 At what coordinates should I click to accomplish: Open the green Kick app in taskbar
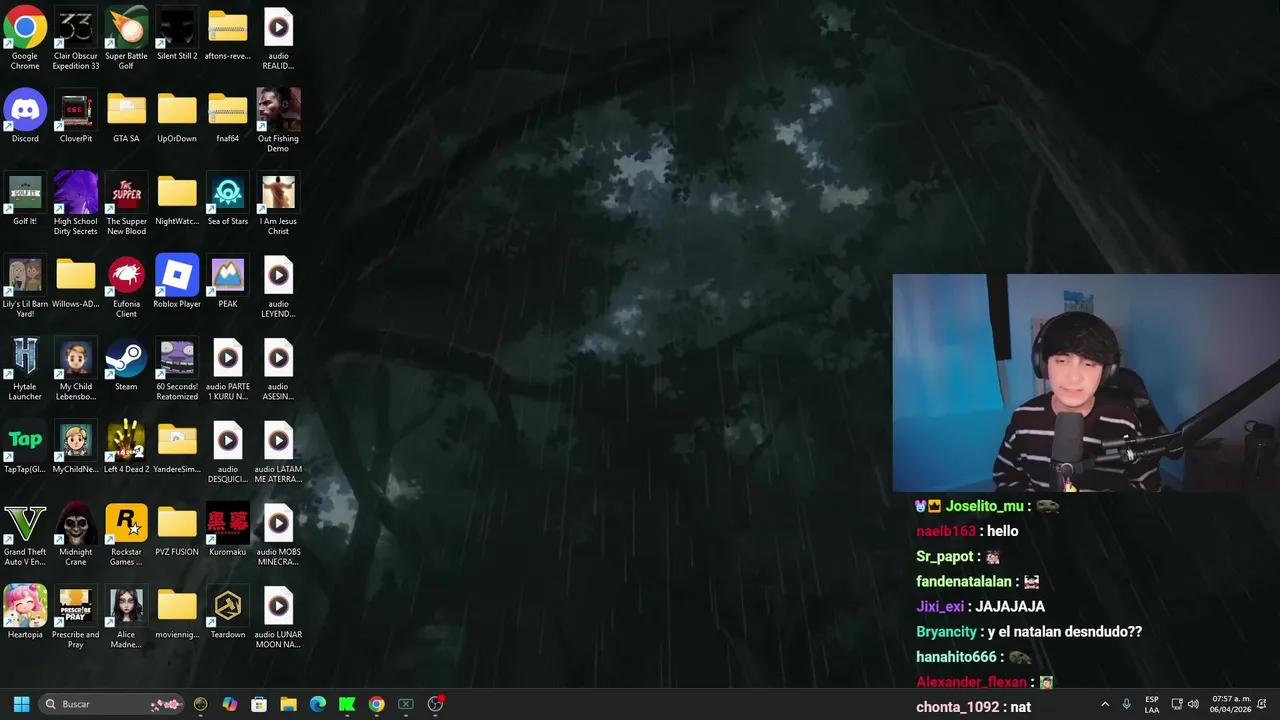click(x=347, y=704)
